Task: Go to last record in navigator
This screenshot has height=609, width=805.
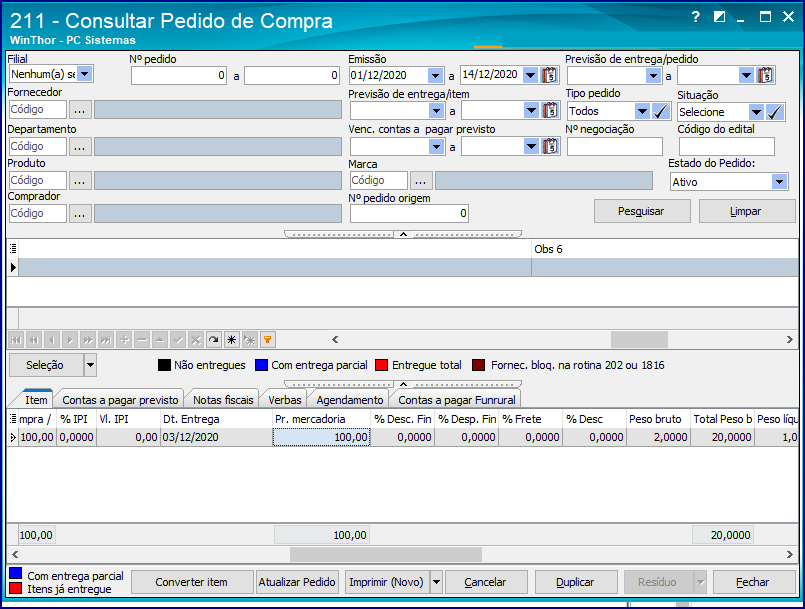Action: (106, 339)
